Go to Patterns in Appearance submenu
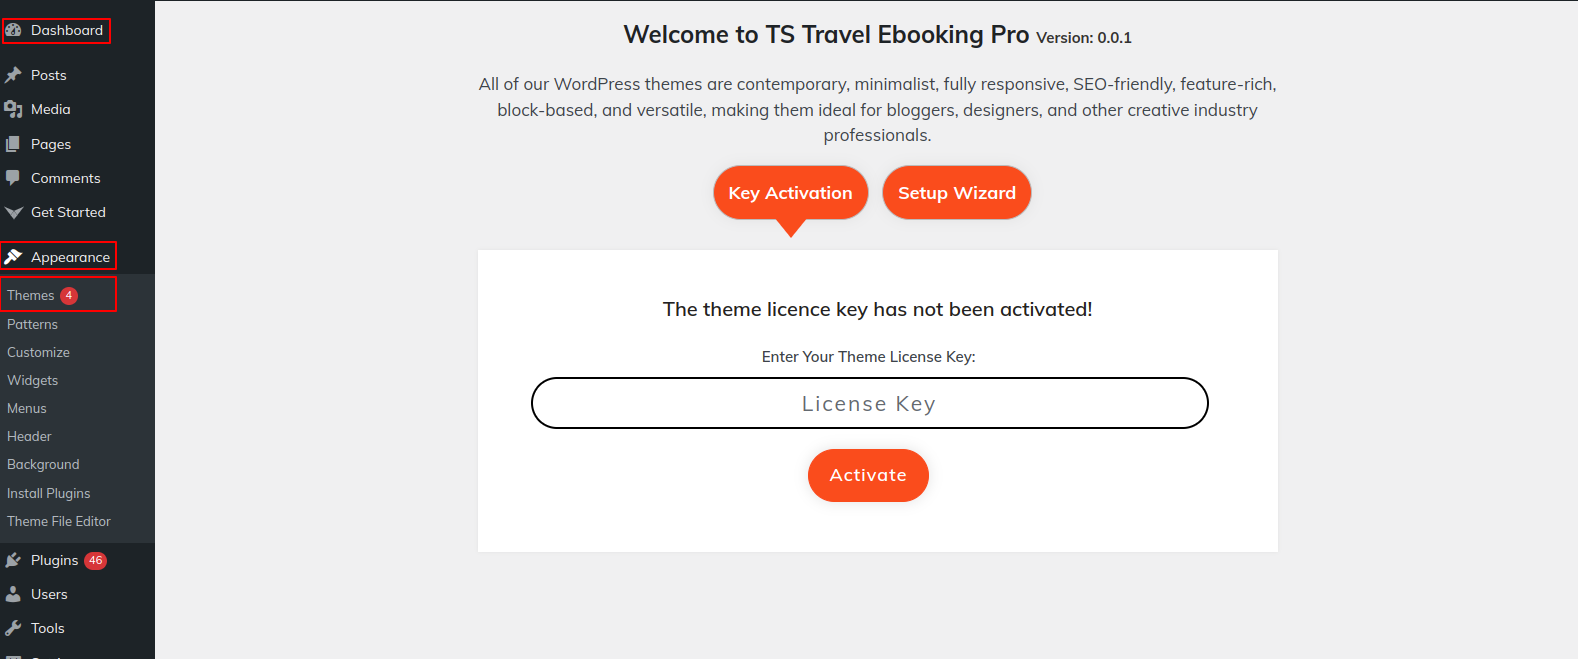 [x=32, y=324]
